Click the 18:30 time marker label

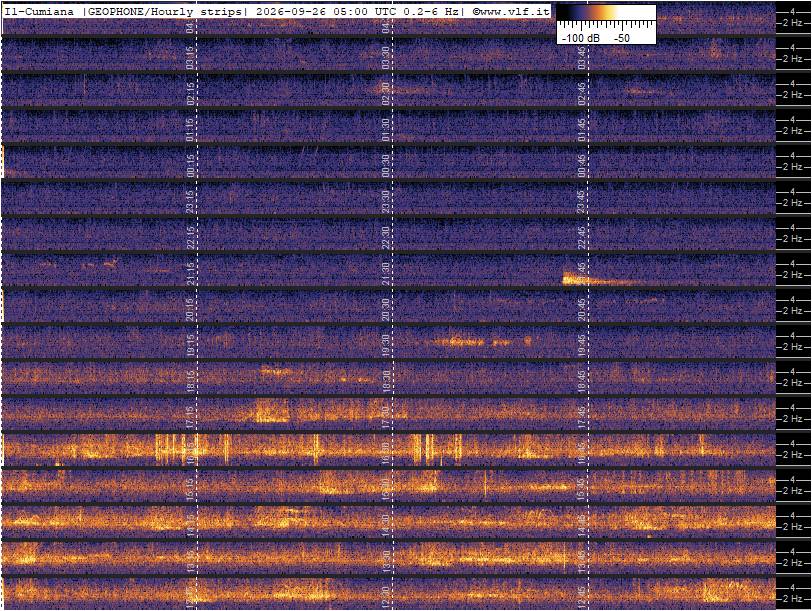click(x=385, y=380)
